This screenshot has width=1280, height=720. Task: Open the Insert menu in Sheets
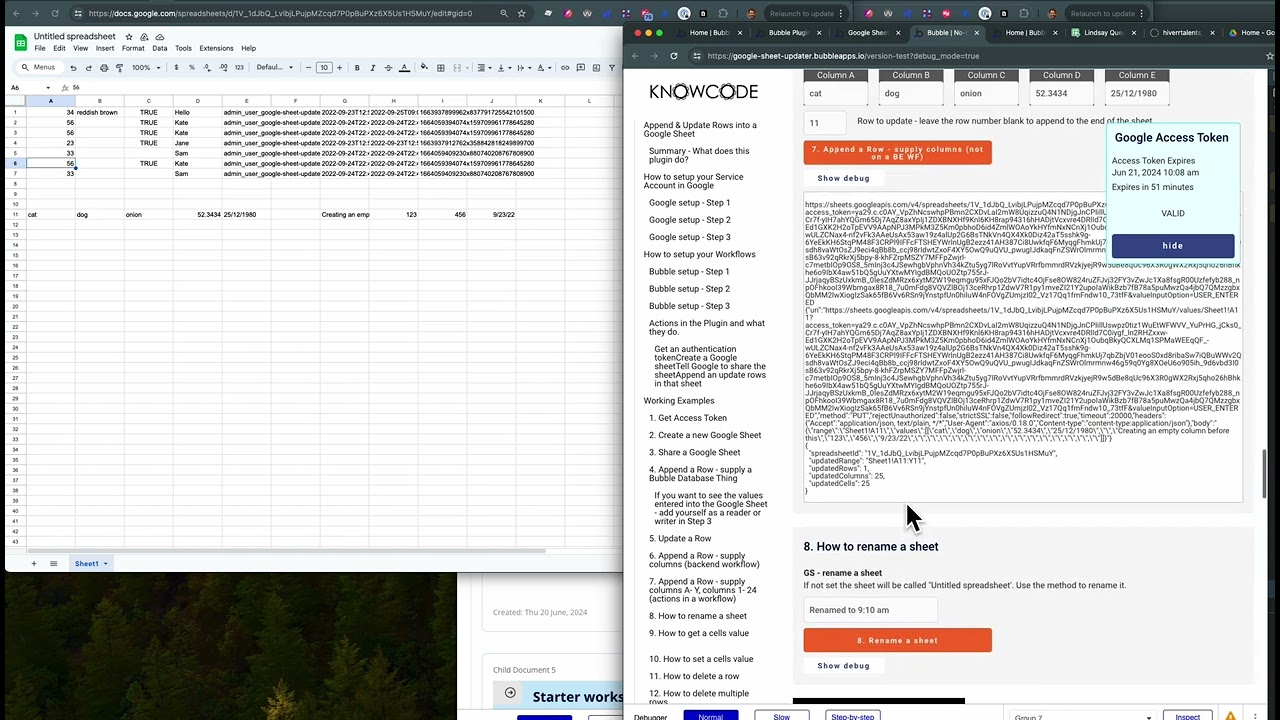coord(105,48)
